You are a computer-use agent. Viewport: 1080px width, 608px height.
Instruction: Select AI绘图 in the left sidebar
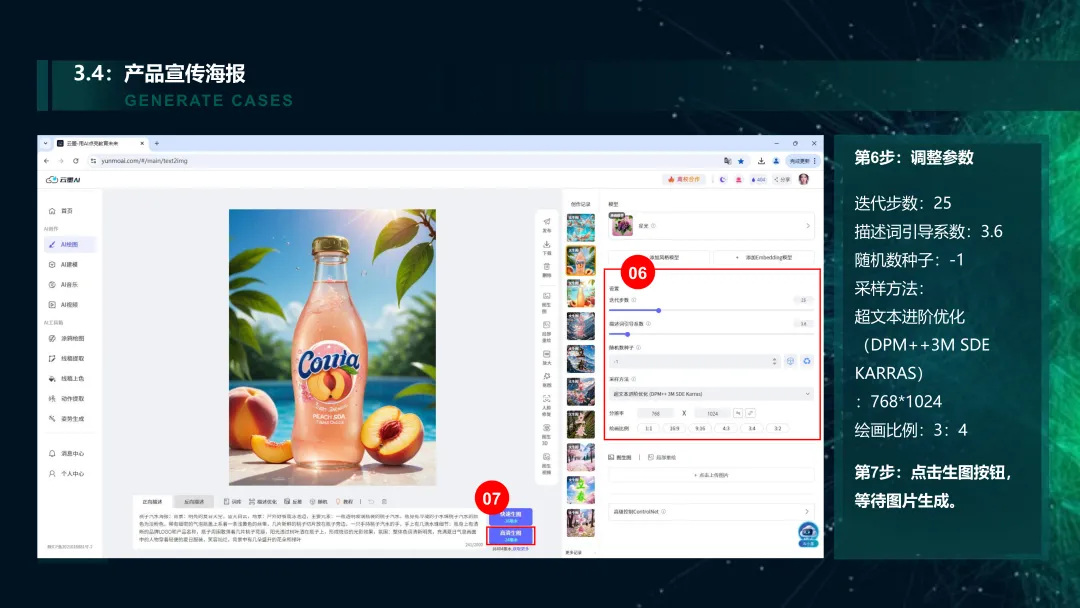[x=70, y=244]
